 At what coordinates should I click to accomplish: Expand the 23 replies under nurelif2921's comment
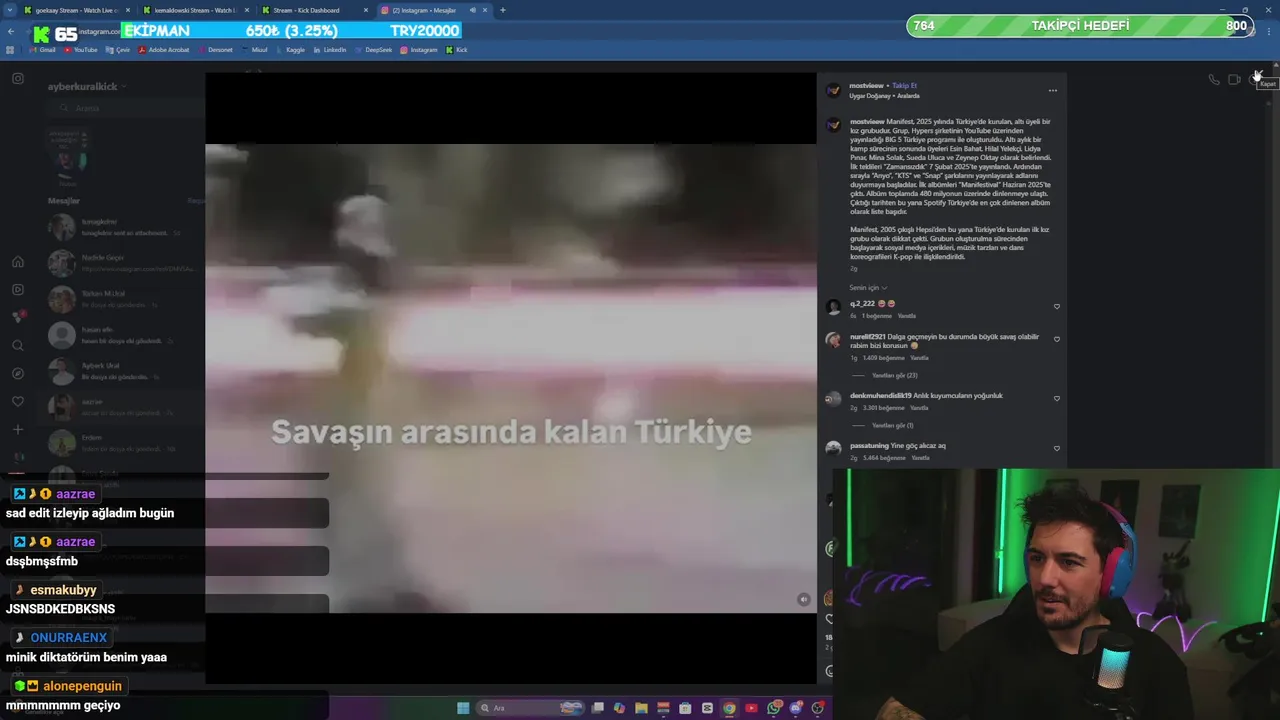click(894, 375)
